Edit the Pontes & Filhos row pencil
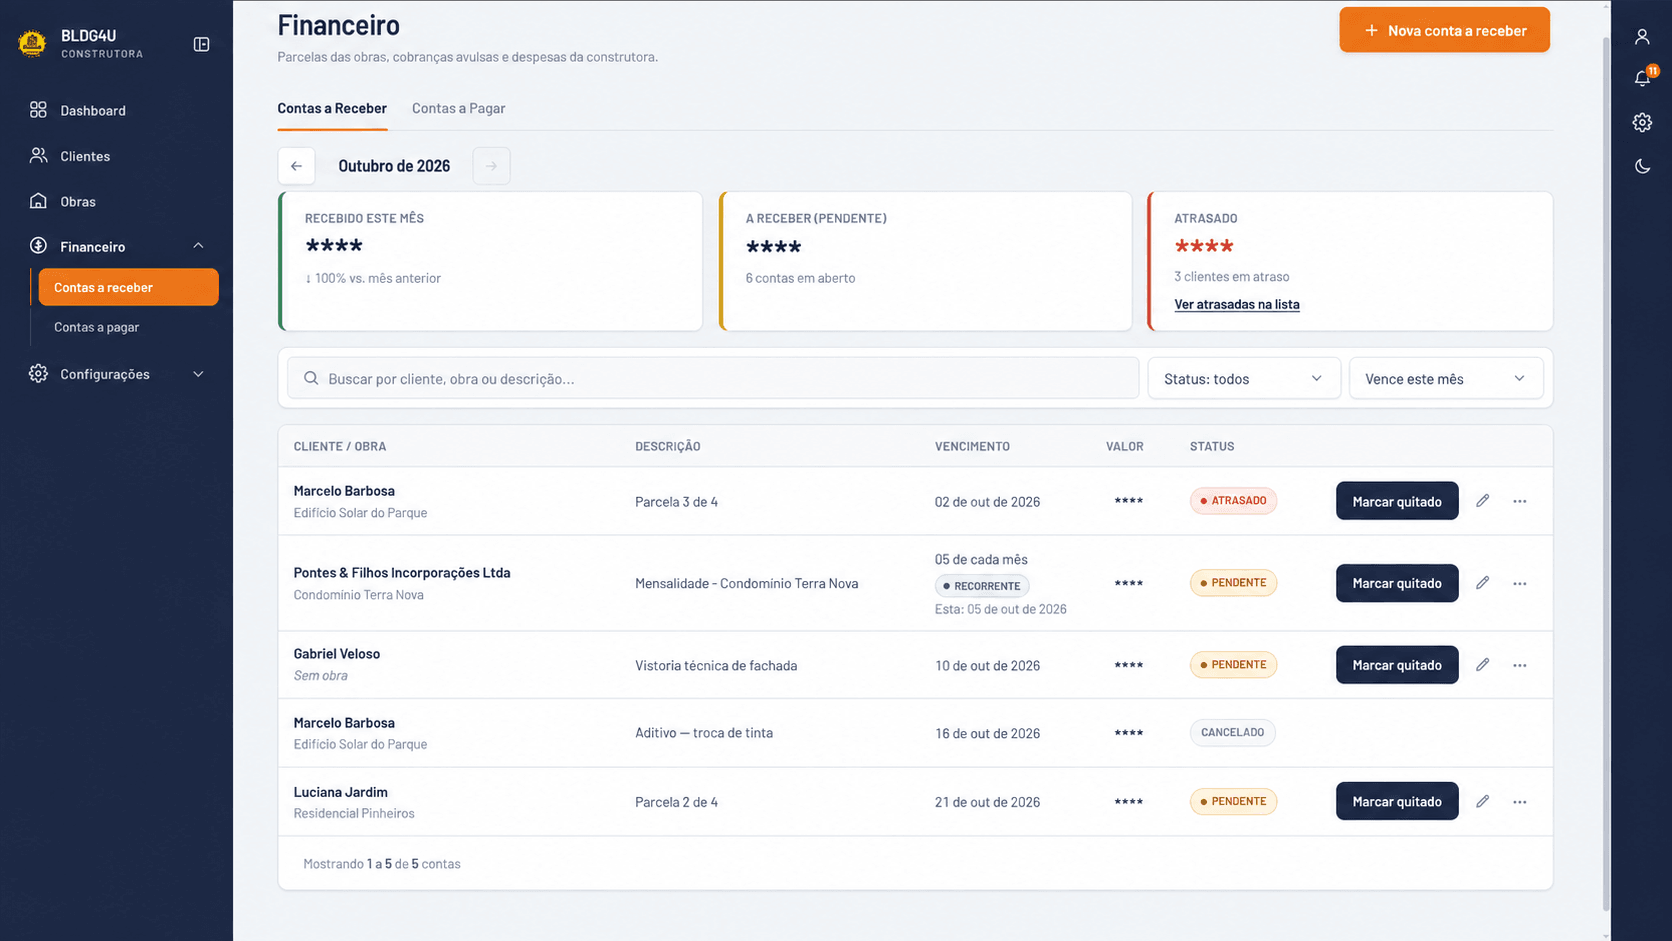The image size is (1672, 941). 1482,583
